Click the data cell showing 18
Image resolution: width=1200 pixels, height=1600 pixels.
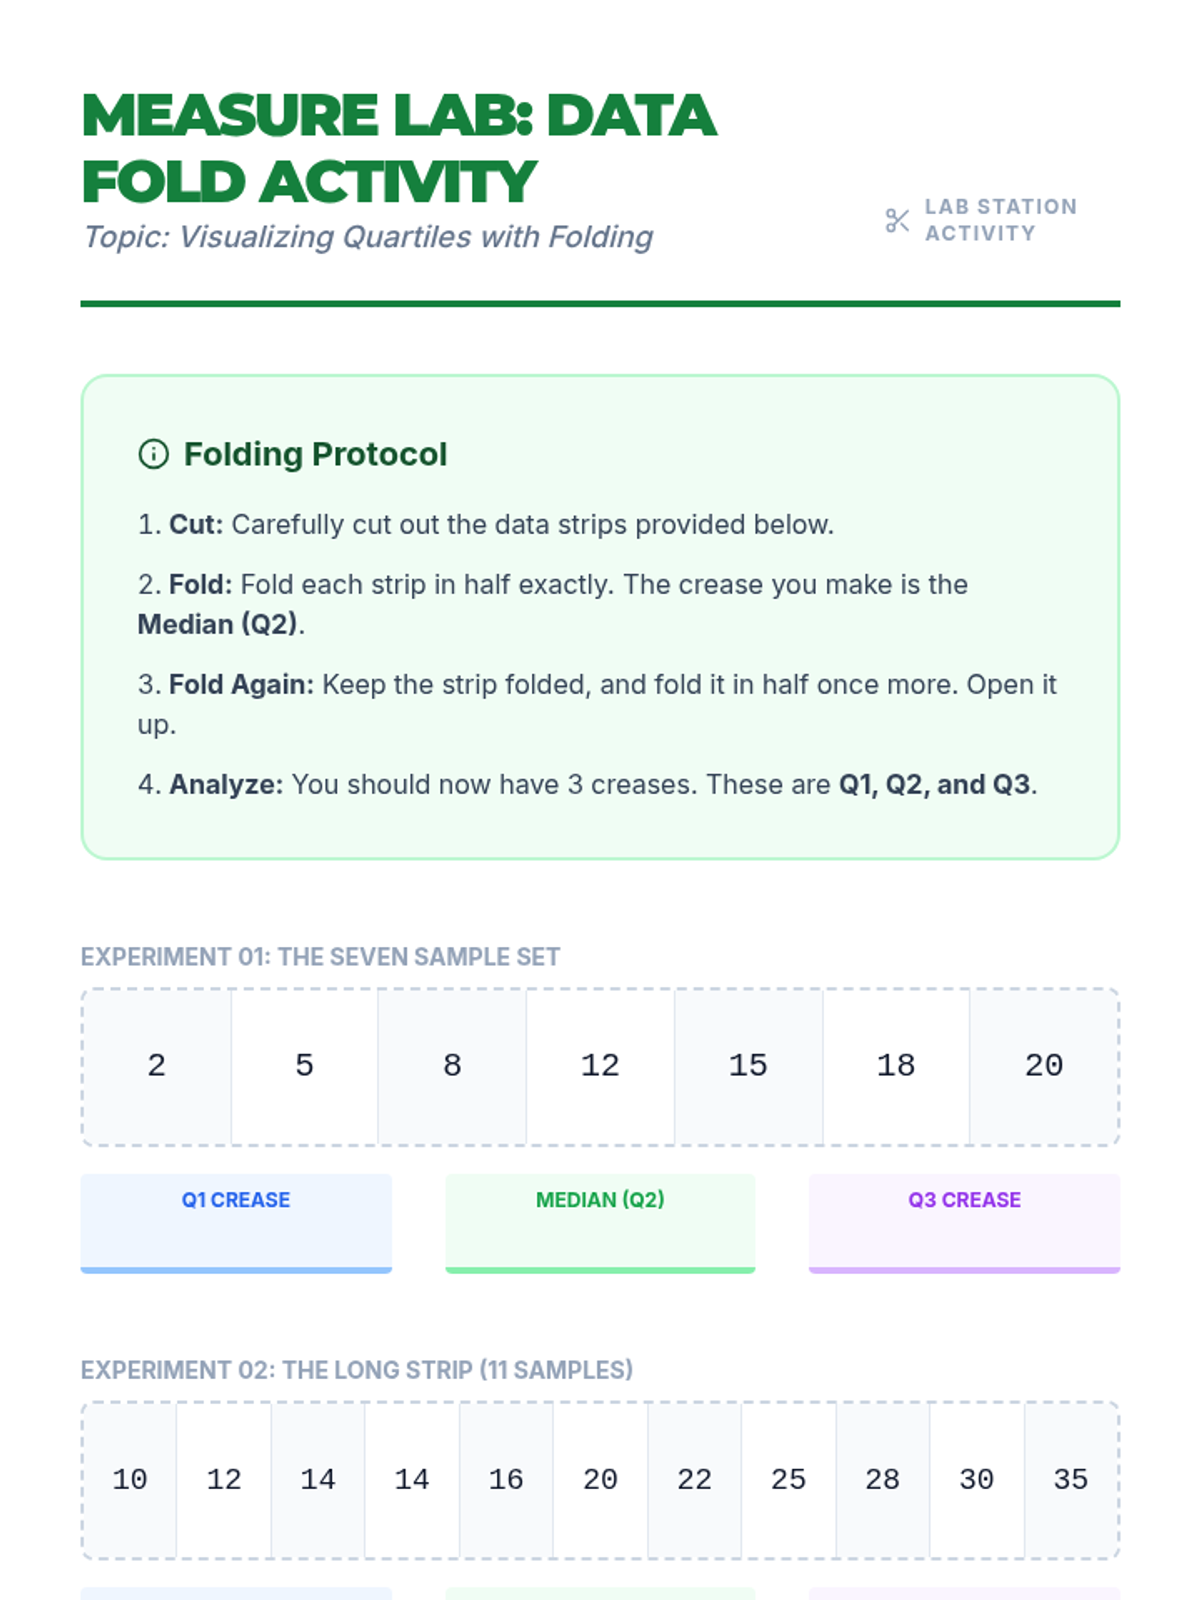pos(896,1066)
